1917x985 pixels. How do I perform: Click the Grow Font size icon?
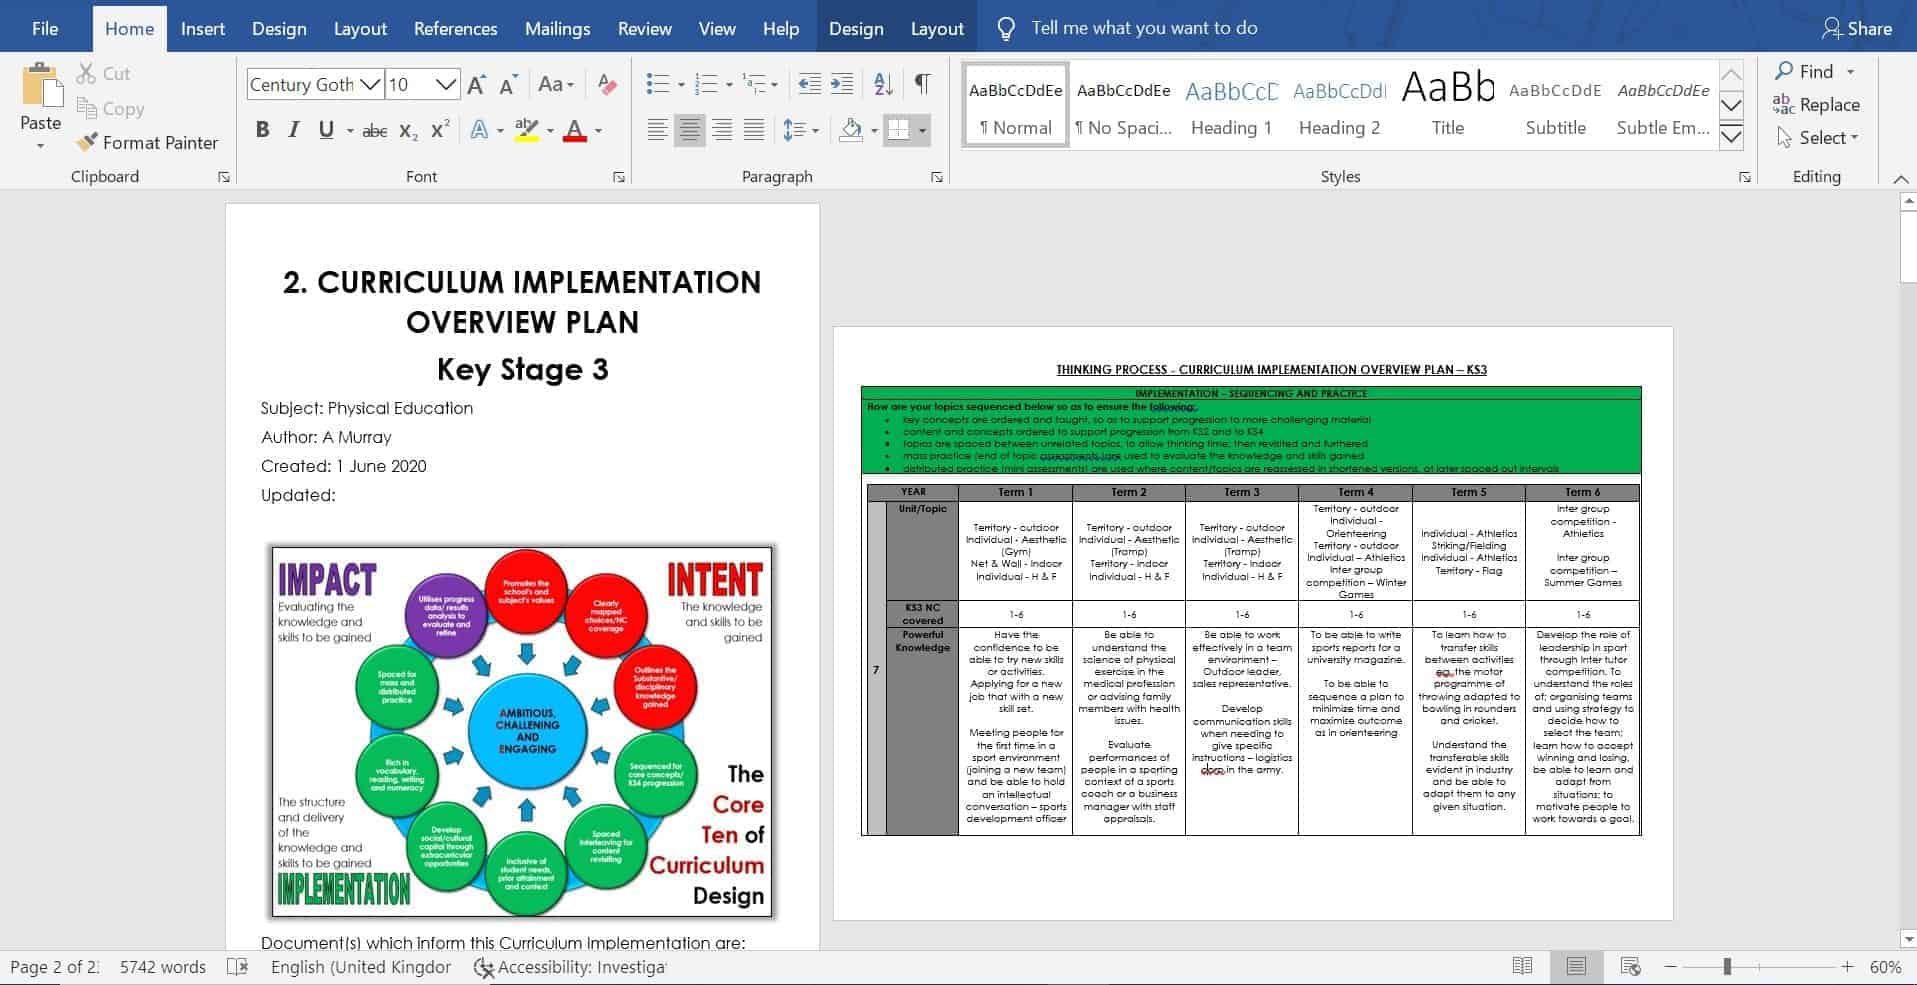476,85
